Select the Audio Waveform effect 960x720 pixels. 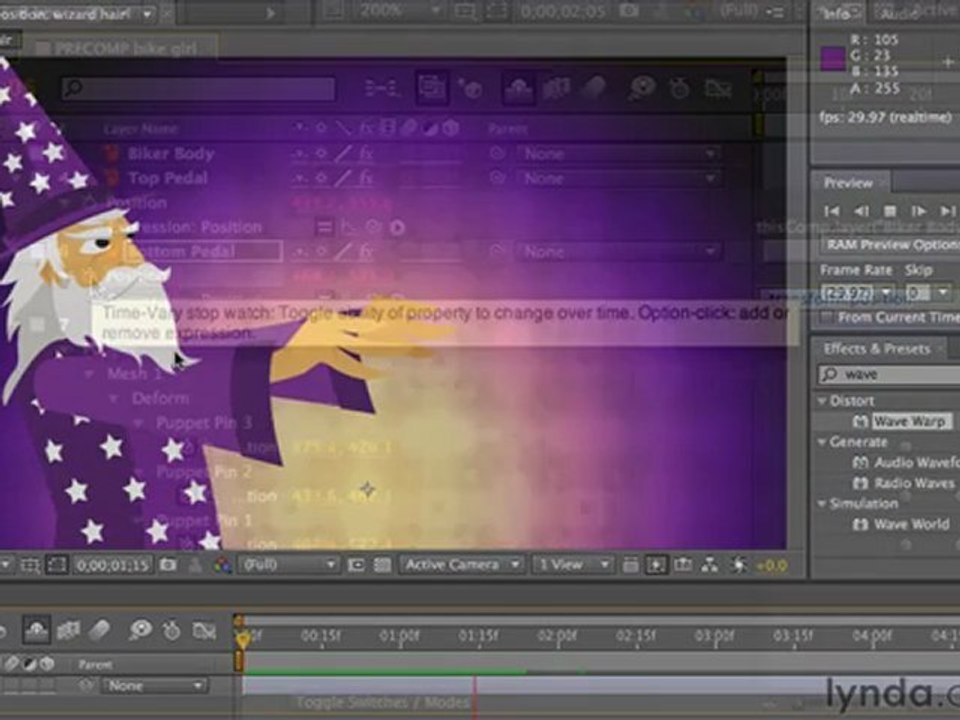pos(917,463)
